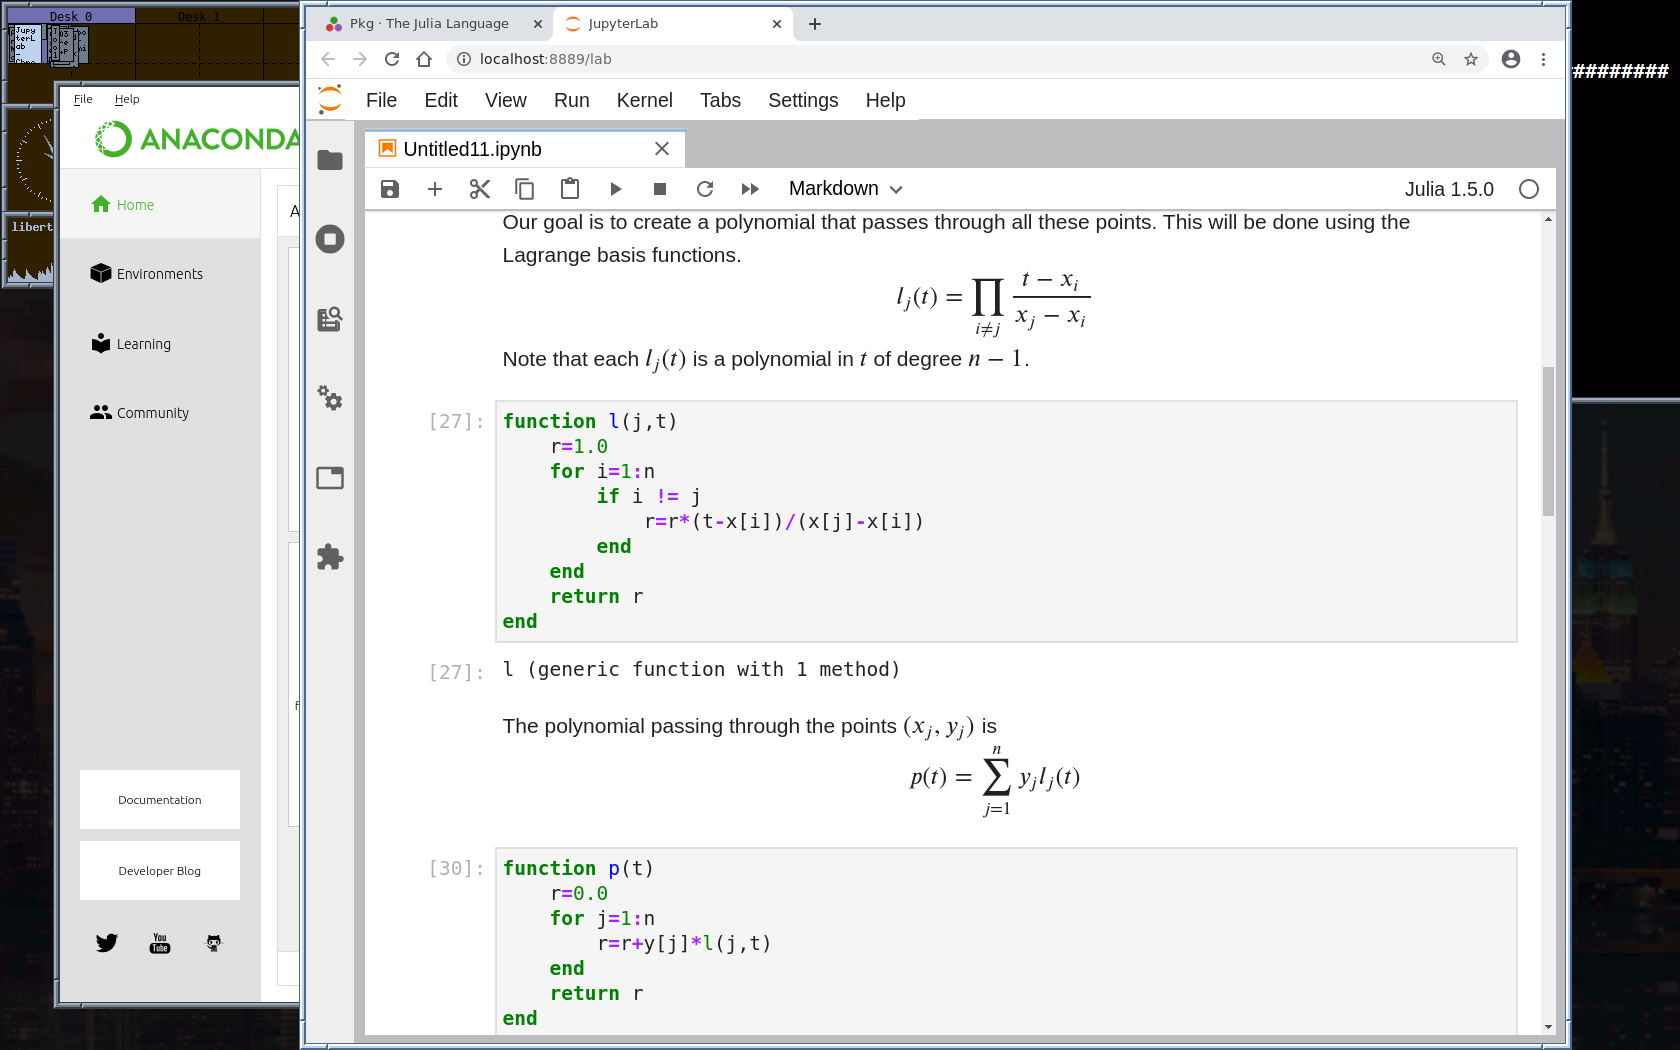Expand the Markdown cell type dropdown
Image resolution: width=1680 pixels, height=1050 pixels.
click(845, 189)
